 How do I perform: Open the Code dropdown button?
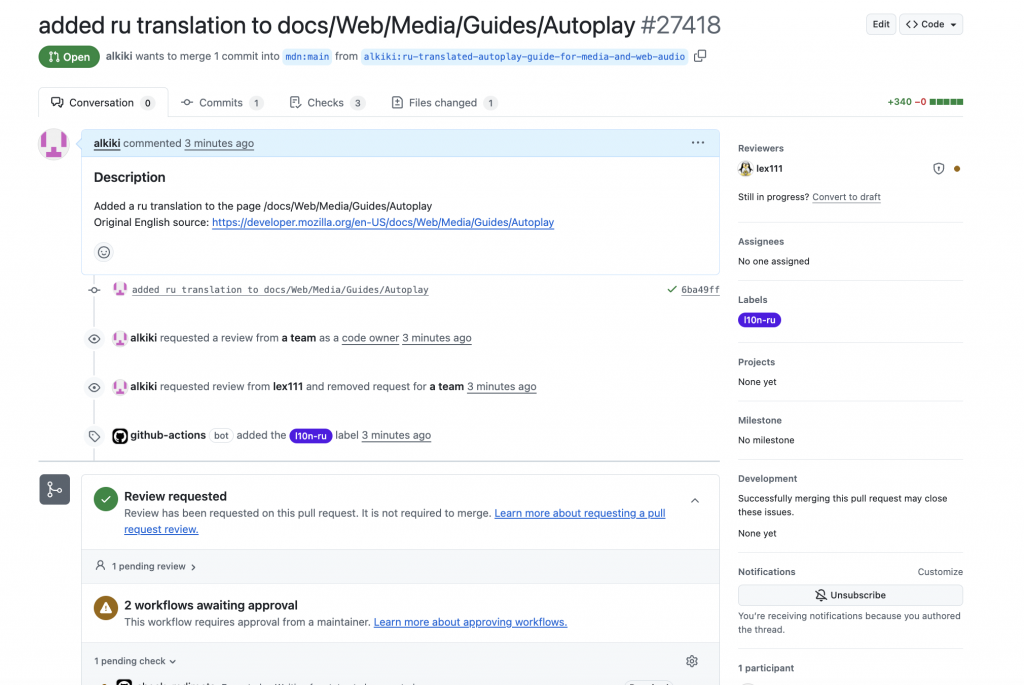tap(930, 24)
